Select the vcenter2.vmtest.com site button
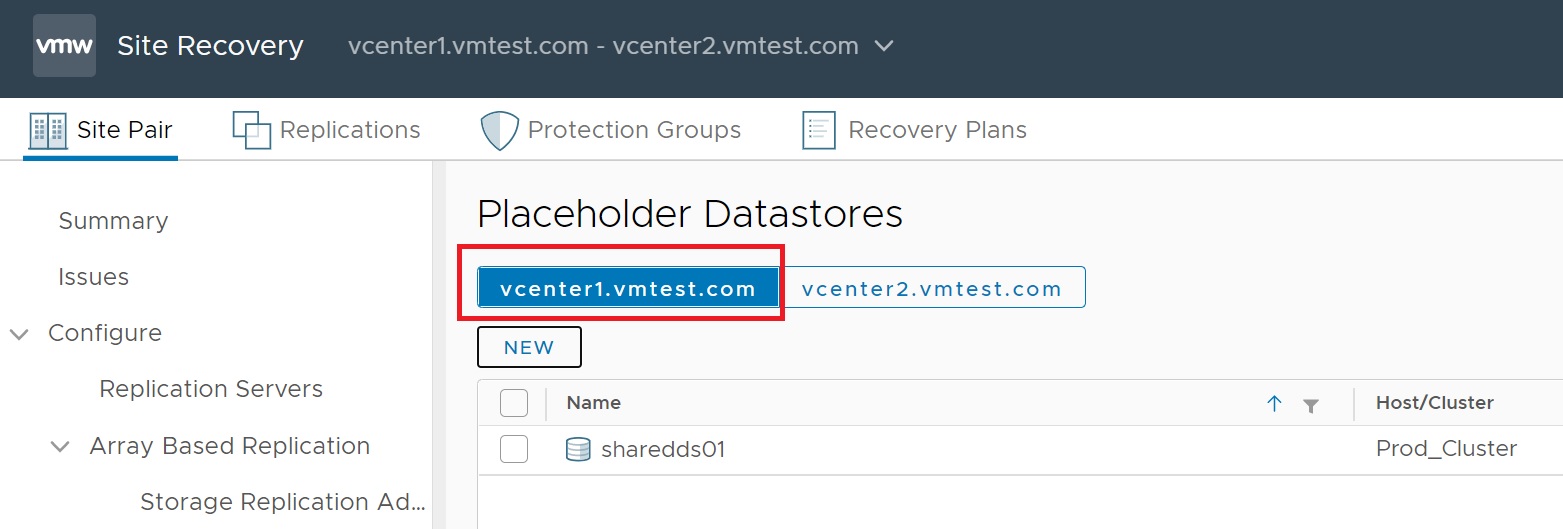 click(932, 289)
